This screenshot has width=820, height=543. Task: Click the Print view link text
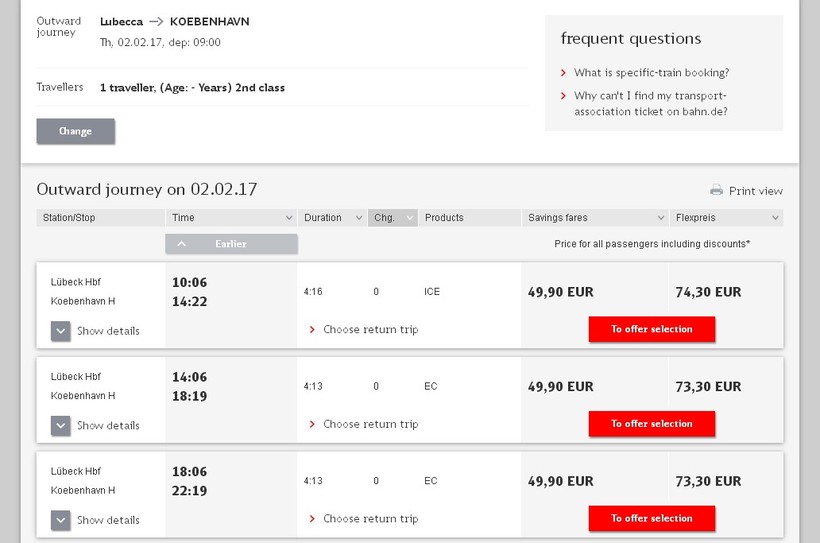(756, 191)
